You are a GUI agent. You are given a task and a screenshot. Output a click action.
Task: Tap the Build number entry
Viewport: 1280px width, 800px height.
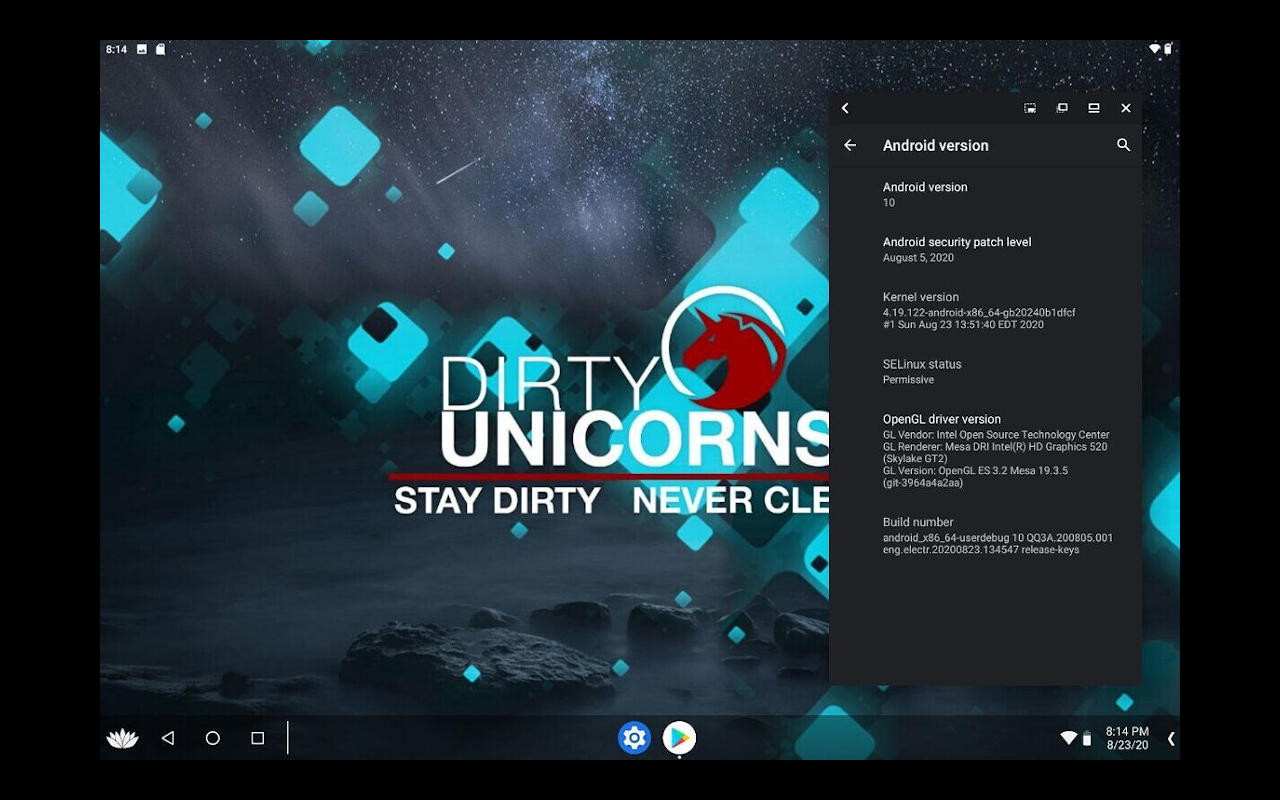985,535
